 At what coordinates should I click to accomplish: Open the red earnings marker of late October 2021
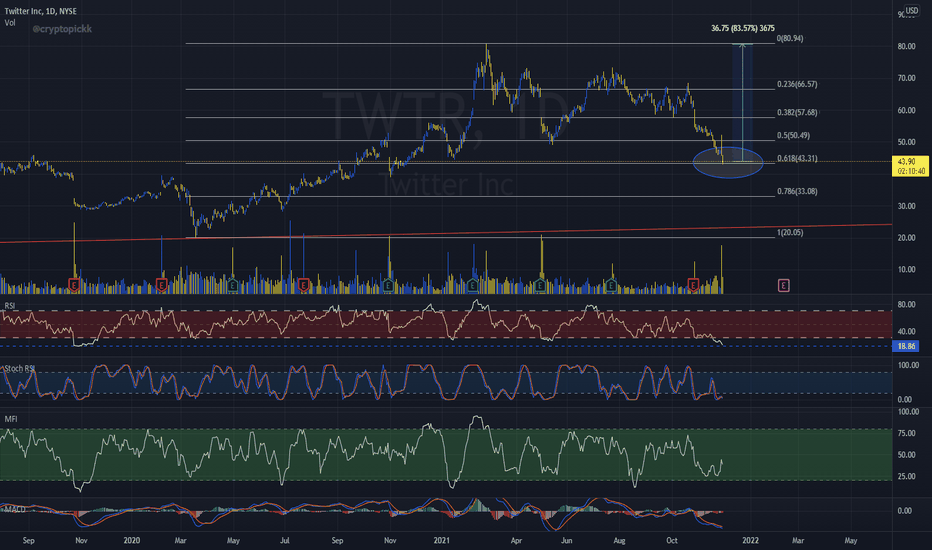pos(693,285)
